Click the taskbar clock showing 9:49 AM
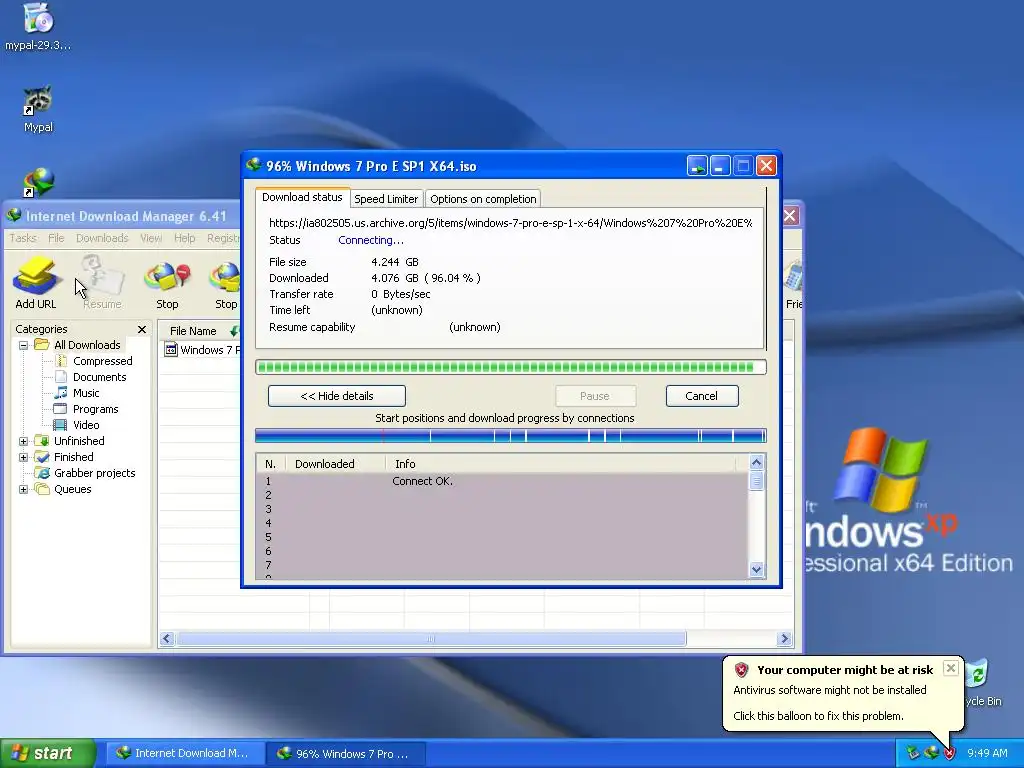1024x768 pixels. click(x=987, y=753)
